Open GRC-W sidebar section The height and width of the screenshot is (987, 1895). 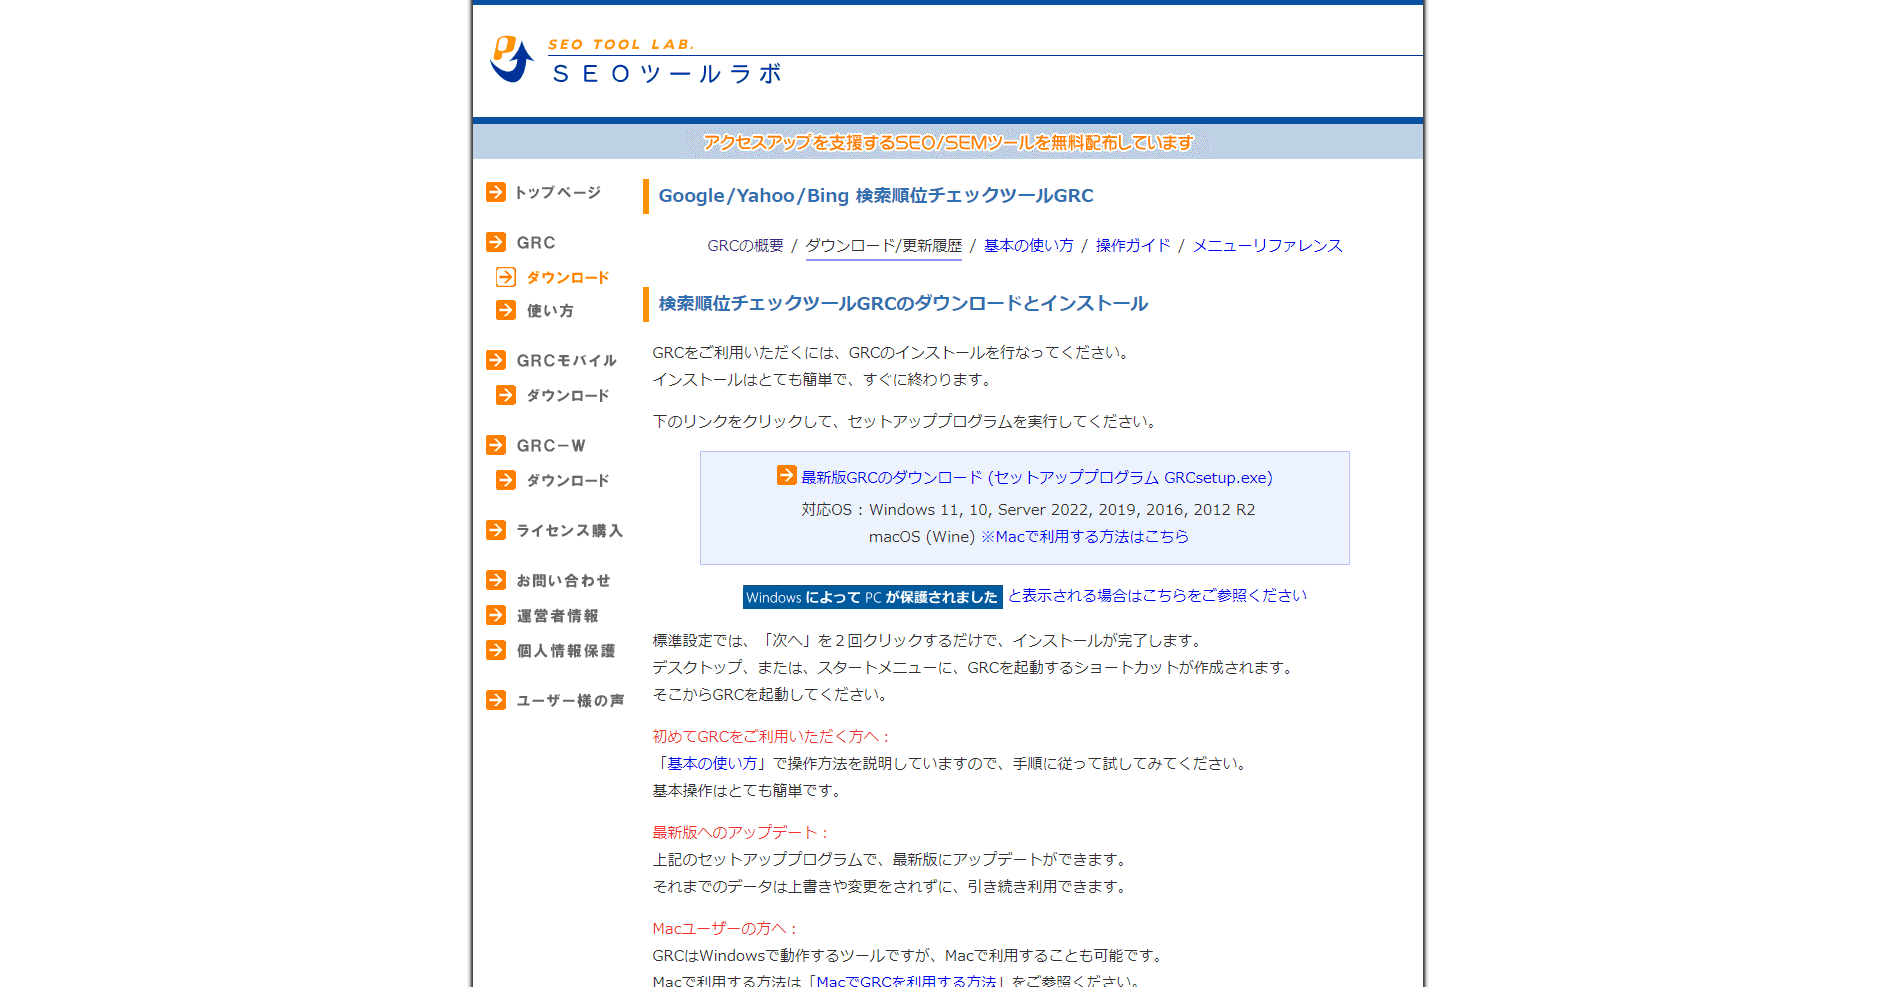pos(551,446)
